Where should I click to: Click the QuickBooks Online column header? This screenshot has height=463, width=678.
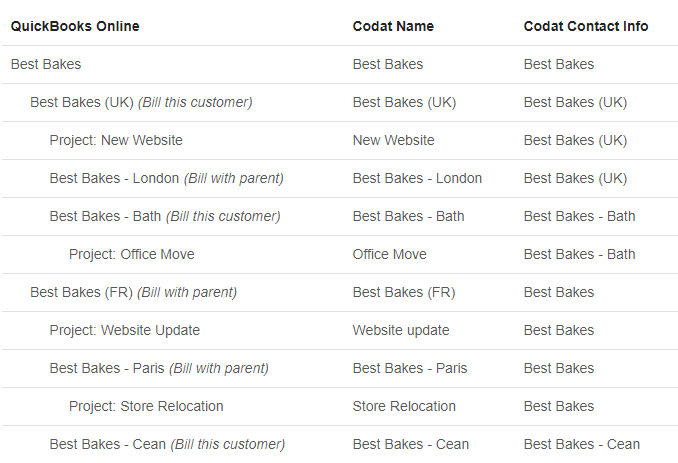[75, 26]
